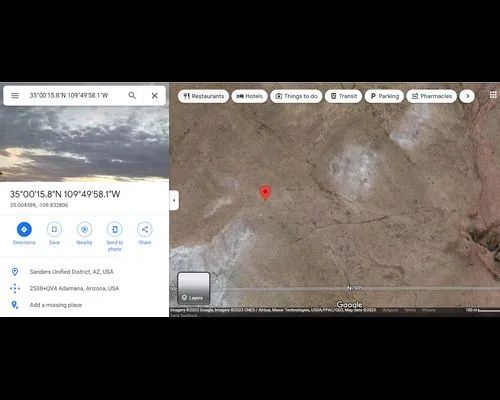Select the Transit category chip
Screen dimensions: 500x400
click(x=343, y=96)
